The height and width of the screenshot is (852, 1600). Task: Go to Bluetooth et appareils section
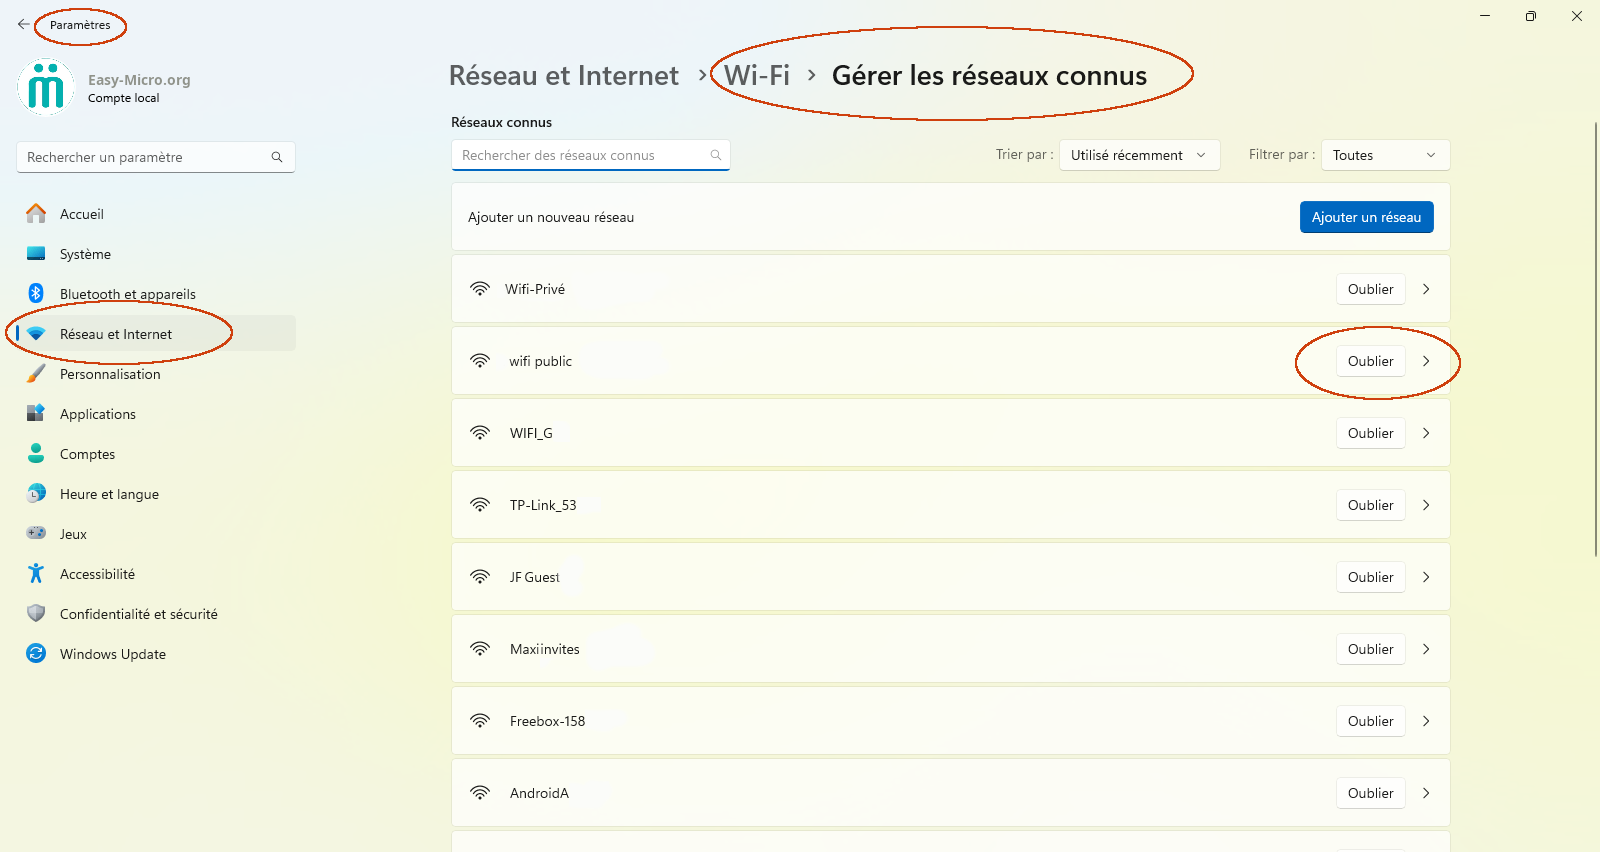[x=156, y=294]
